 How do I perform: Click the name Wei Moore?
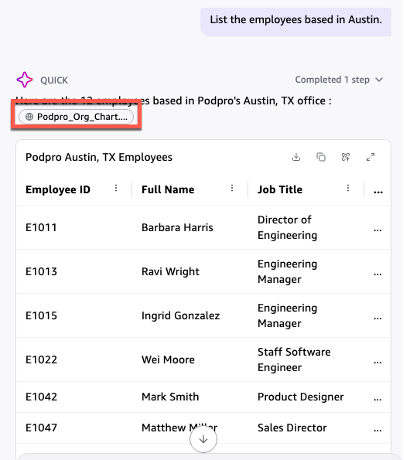168,360
